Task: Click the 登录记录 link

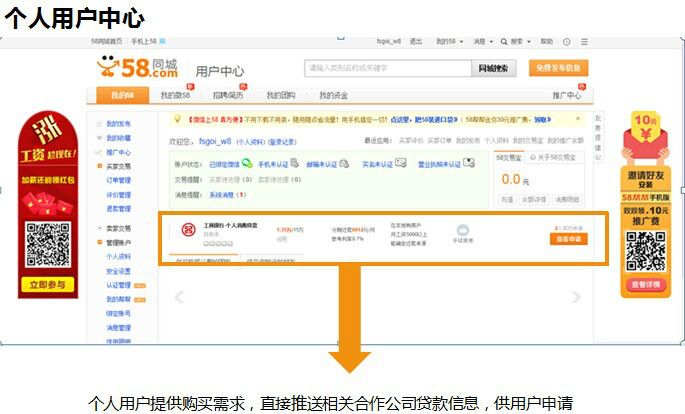Action: coord(282,142)
